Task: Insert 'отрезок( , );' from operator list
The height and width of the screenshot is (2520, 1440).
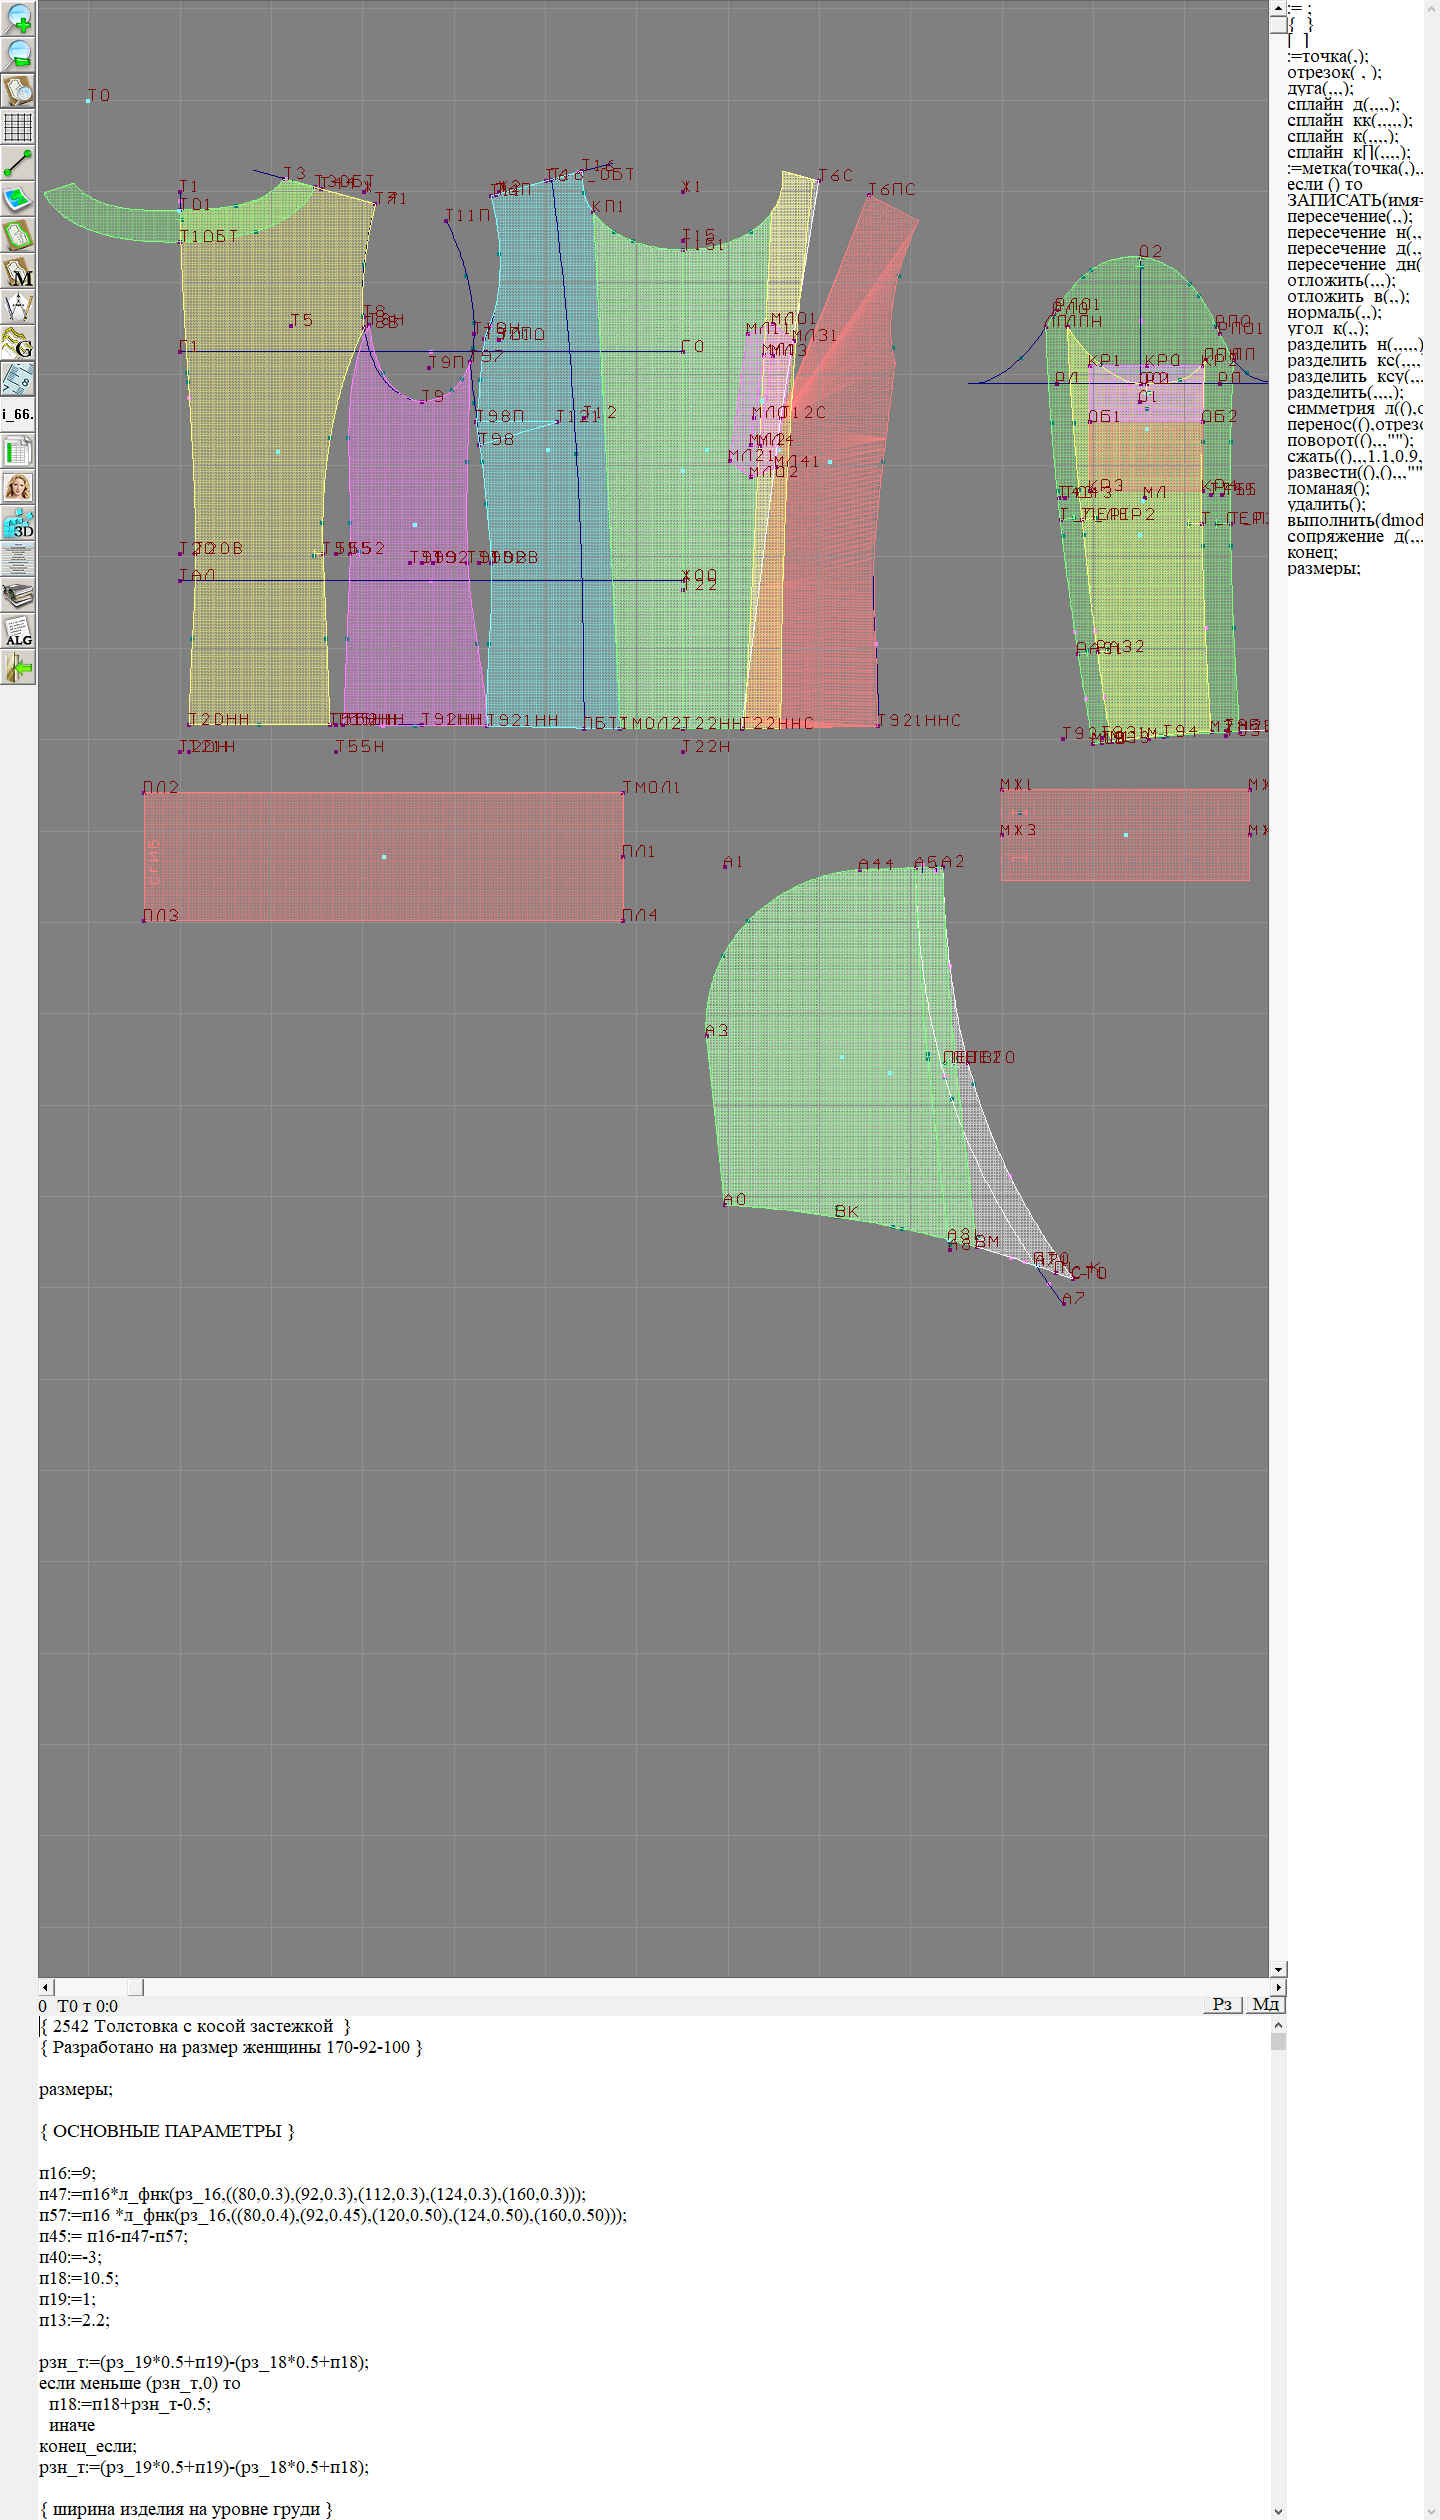Action: pyautogui.click(x=1333, y=72)
